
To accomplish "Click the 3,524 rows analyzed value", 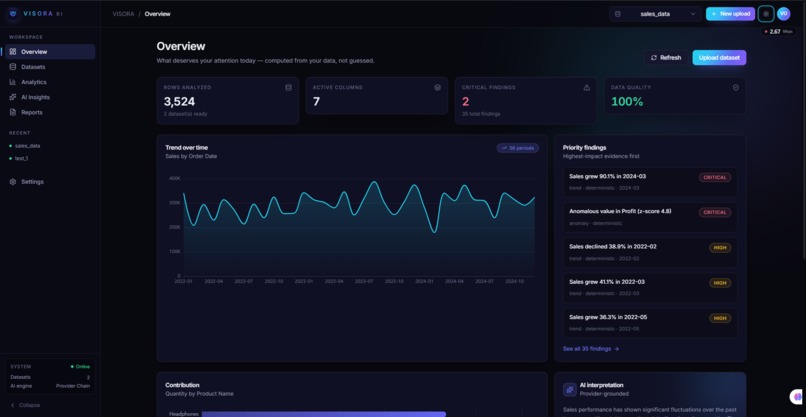I will pos(179,101).
